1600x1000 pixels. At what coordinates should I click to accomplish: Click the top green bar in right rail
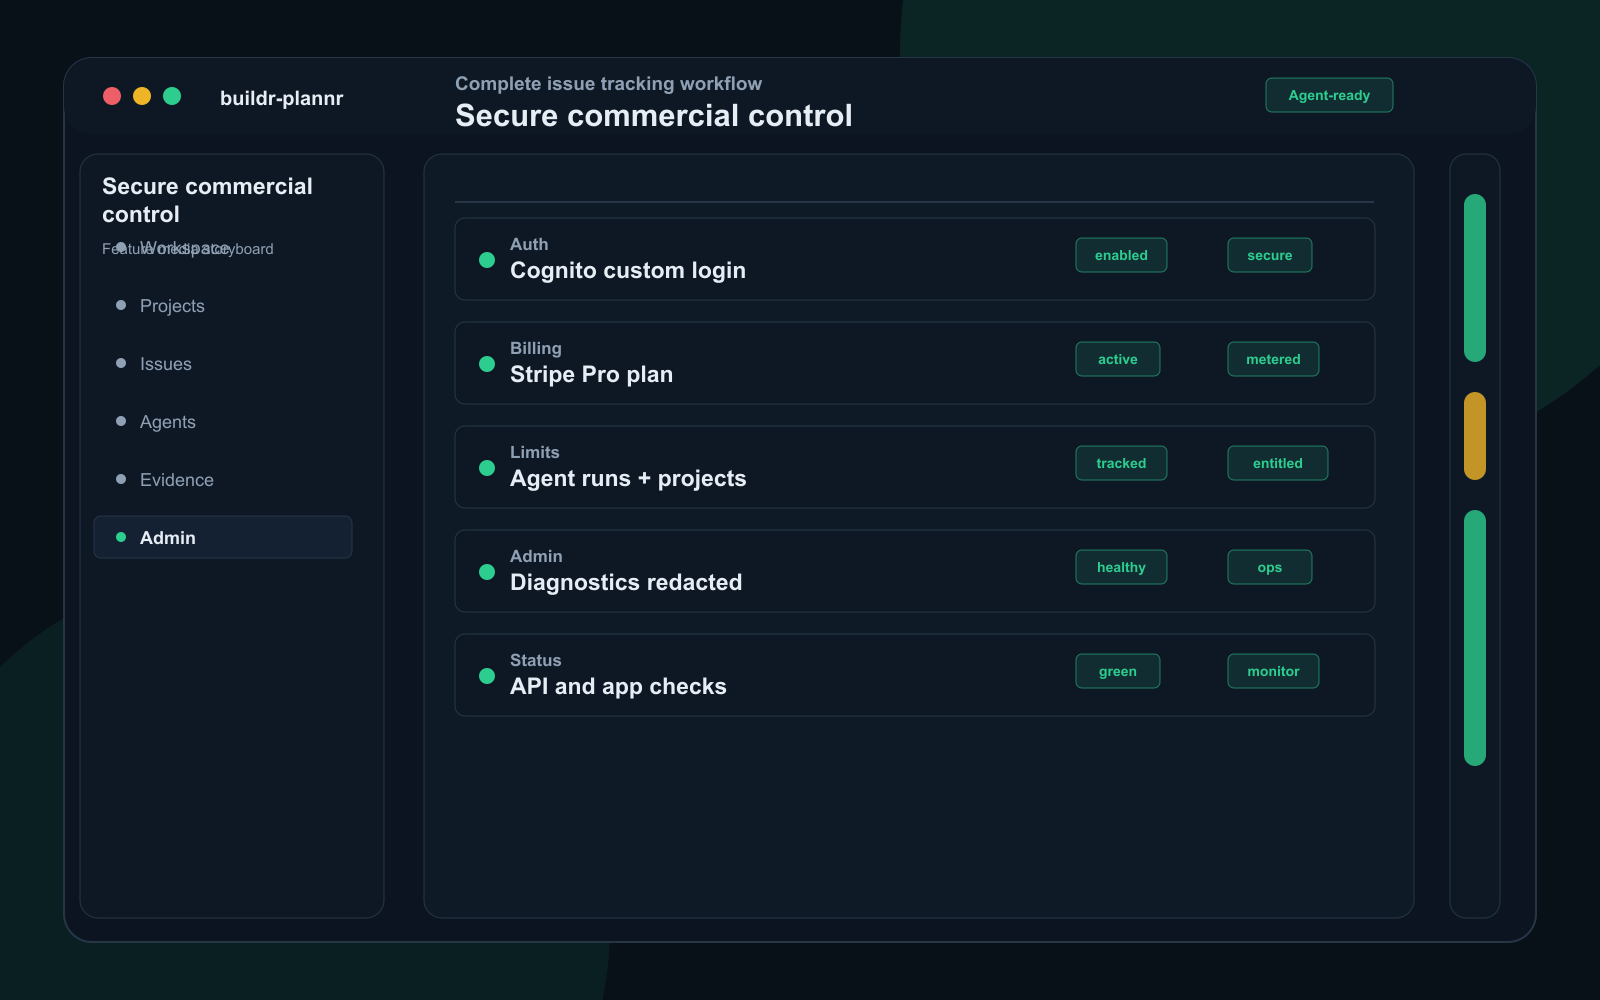(x=1475, y=278)
